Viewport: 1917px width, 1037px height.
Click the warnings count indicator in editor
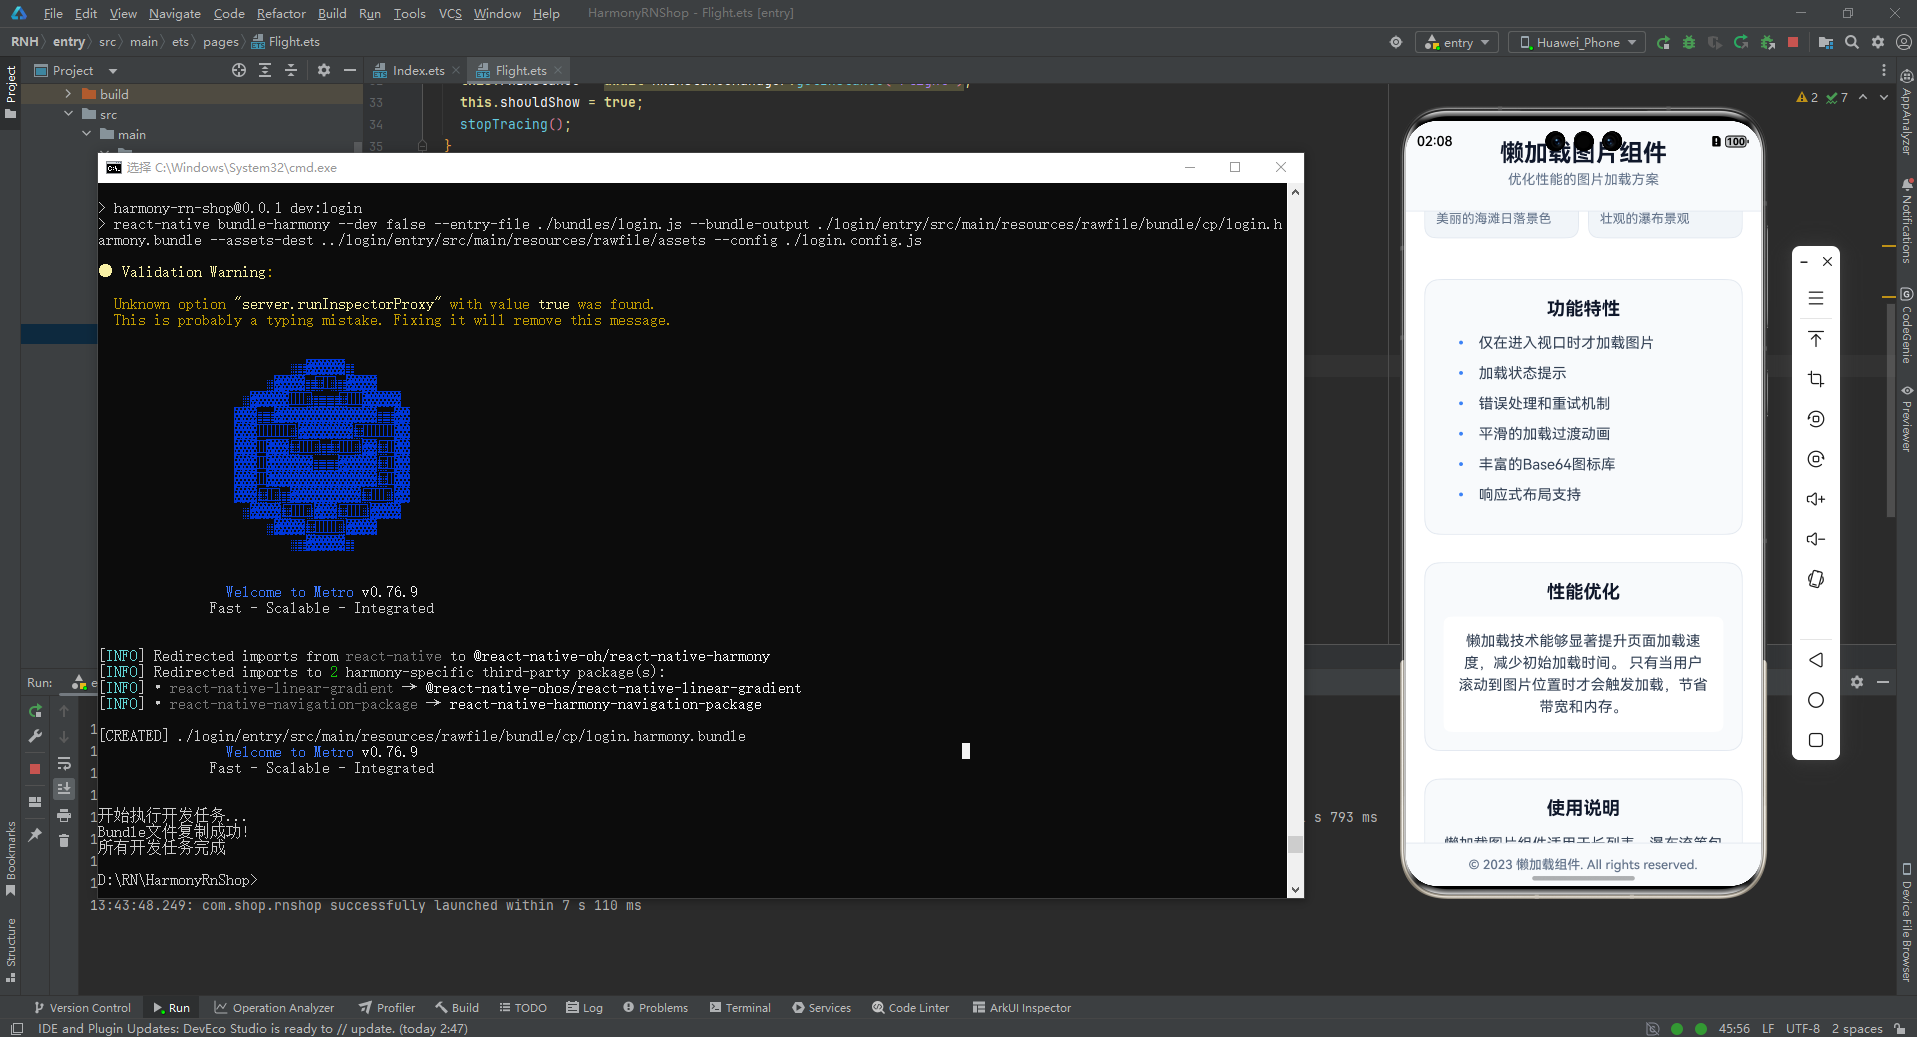1808,97
